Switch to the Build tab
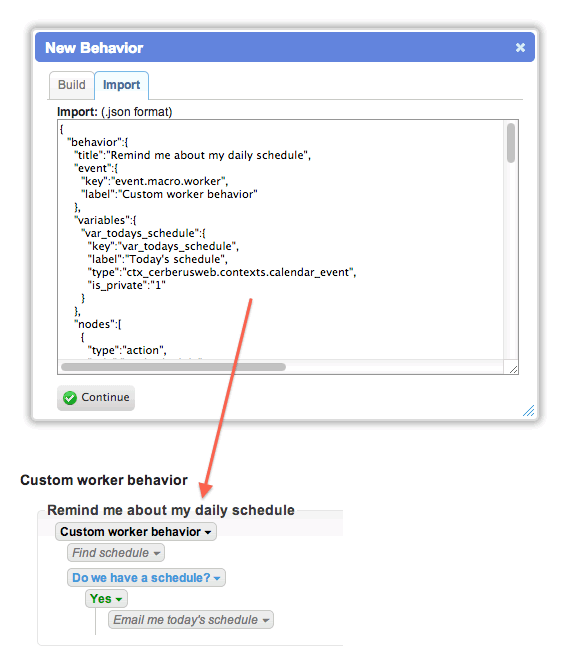Viewport: 568px width, 665px height. (72, 85)
